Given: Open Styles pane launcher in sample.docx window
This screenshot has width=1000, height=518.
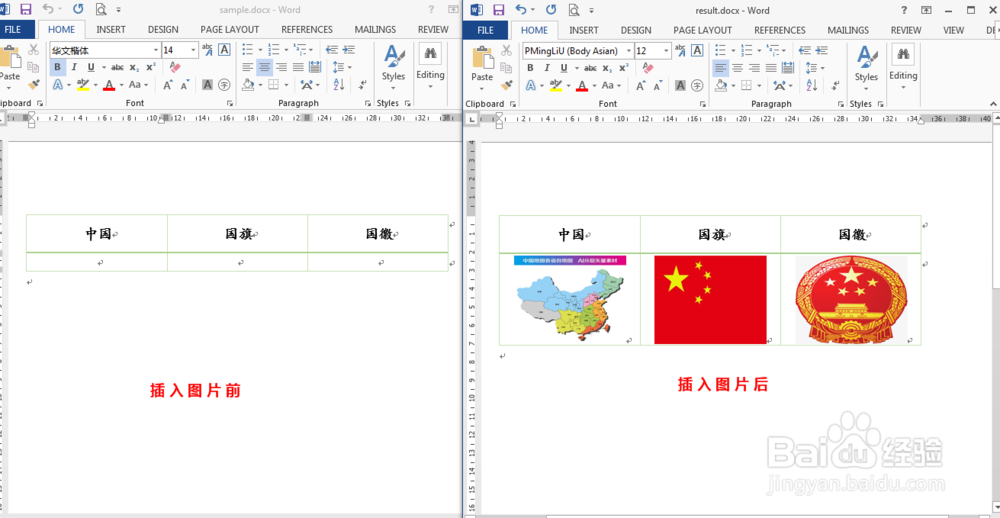Looking at the screenshot, I should coord(406,103).
